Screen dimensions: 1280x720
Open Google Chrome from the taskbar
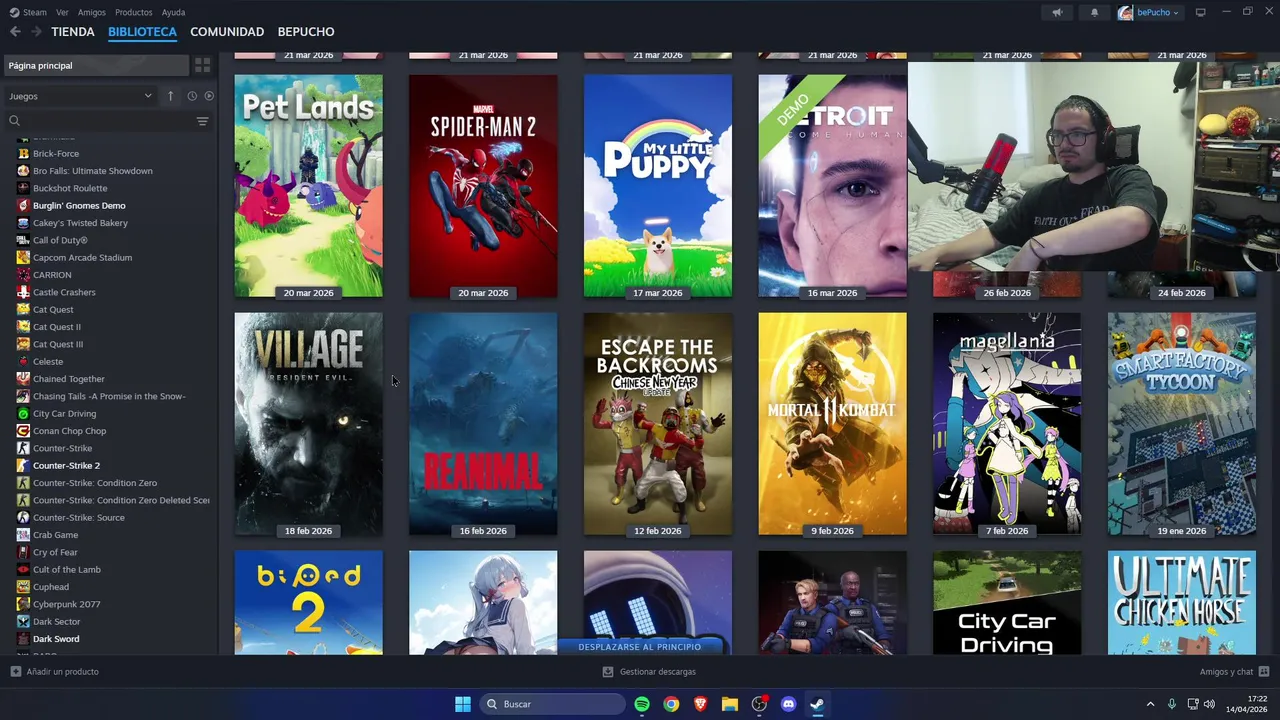671,704
